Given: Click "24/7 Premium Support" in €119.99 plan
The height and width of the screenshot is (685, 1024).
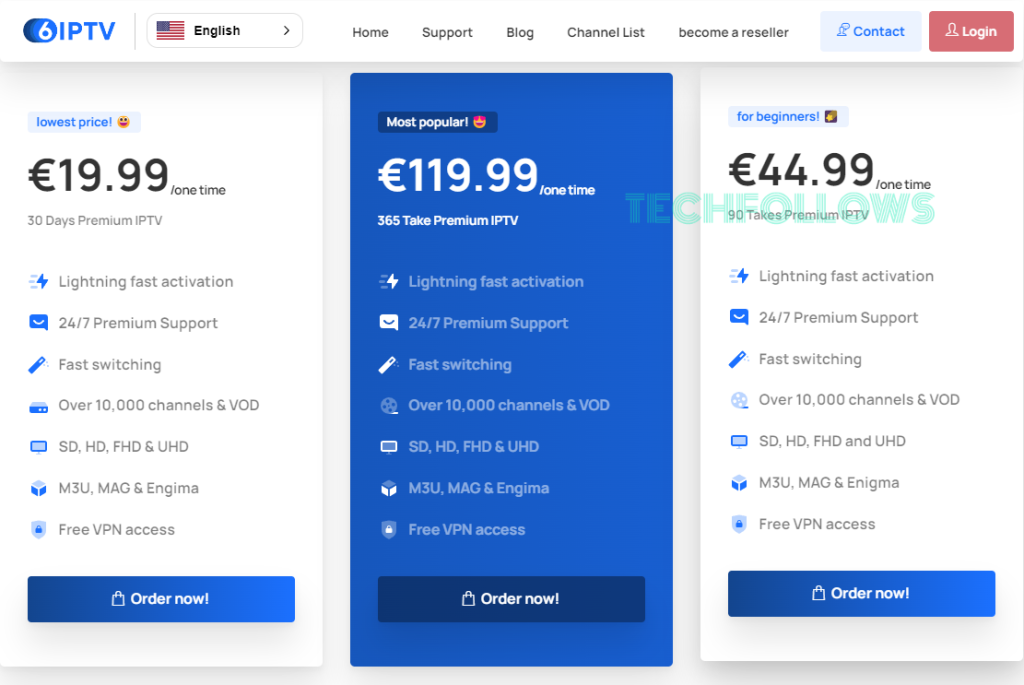Looking at the screenshot, I should [488, 323].
